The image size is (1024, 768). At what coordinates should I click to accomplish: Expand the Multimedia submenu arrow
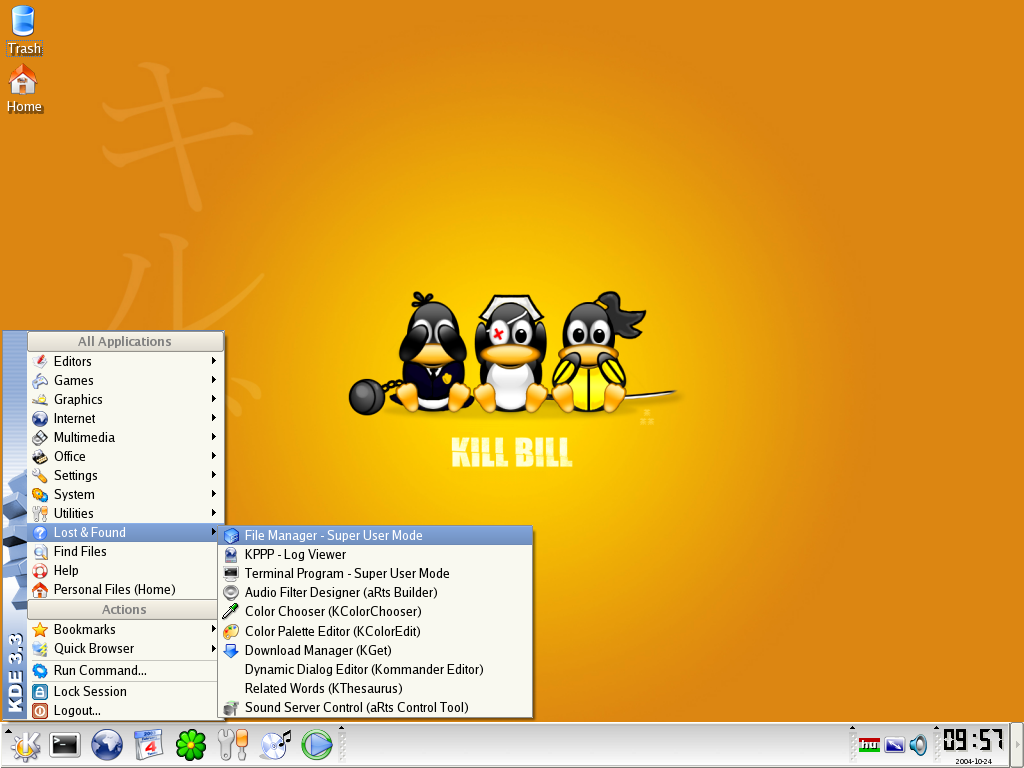tap(214, 436)
